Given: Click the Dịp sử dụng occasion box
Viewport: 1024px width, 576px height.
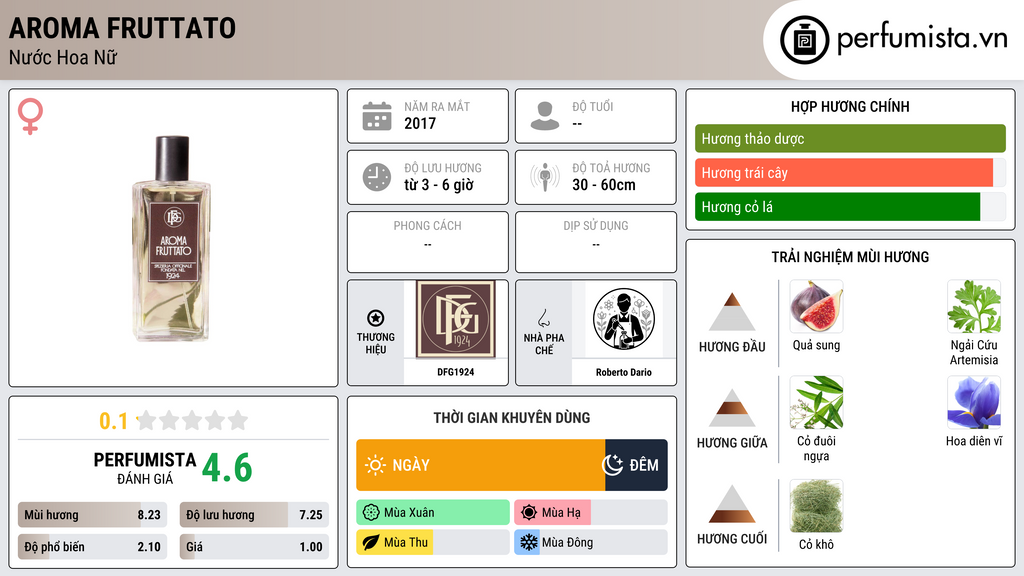Looking at the screenshot, I should (x=596, y=242).
